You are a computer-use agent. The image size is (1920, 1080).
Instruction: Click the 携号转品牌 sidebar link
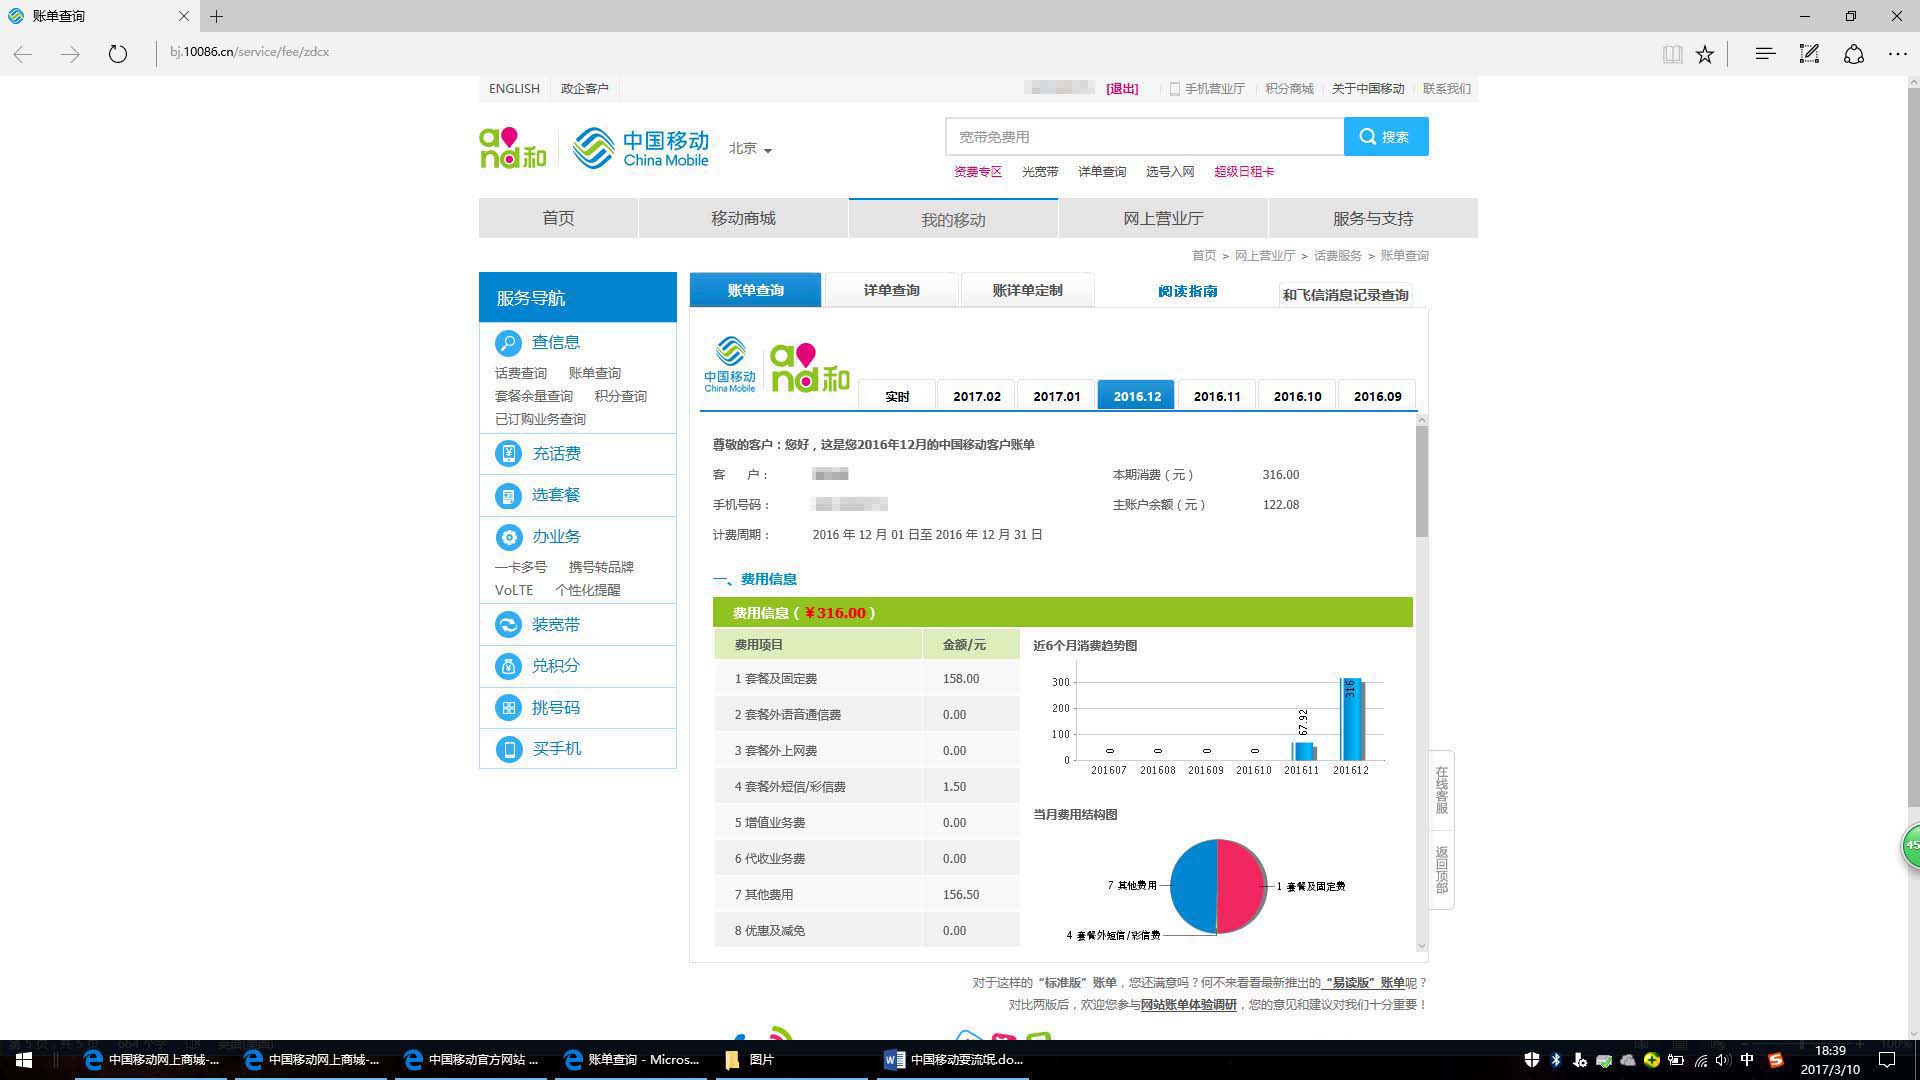tap(601, 567)
